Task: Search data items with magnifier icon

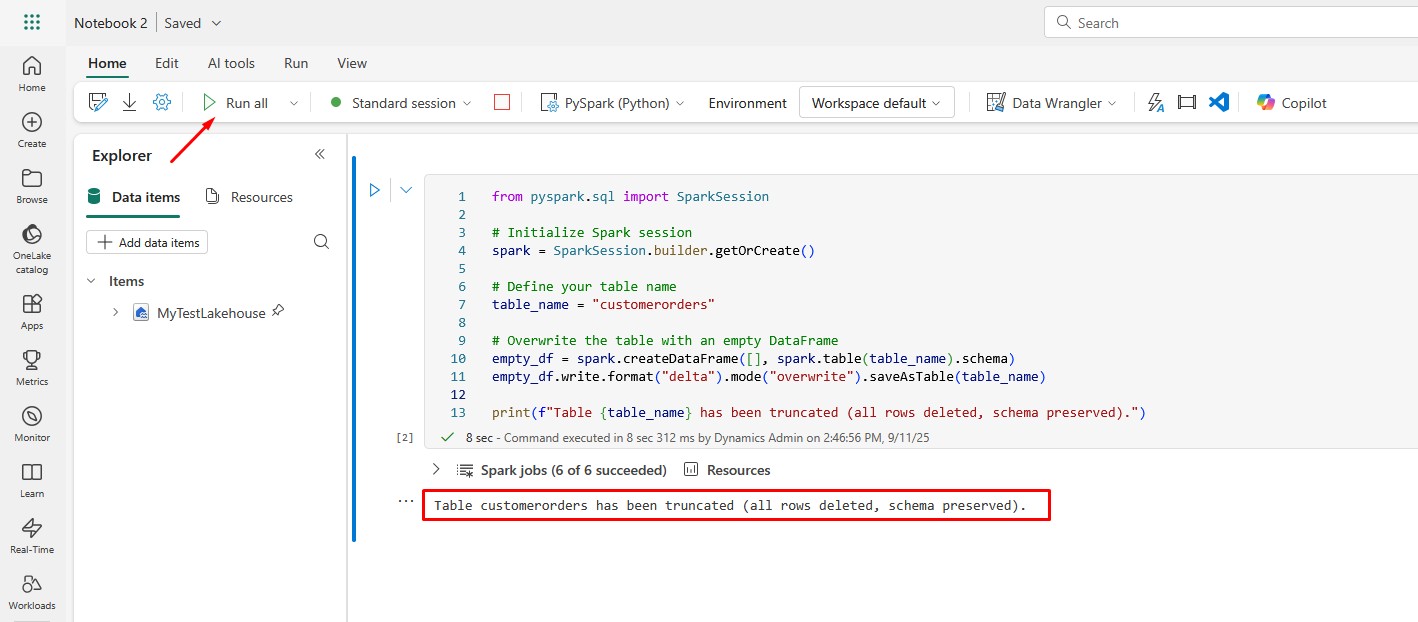Action: (x=321, y=242)
